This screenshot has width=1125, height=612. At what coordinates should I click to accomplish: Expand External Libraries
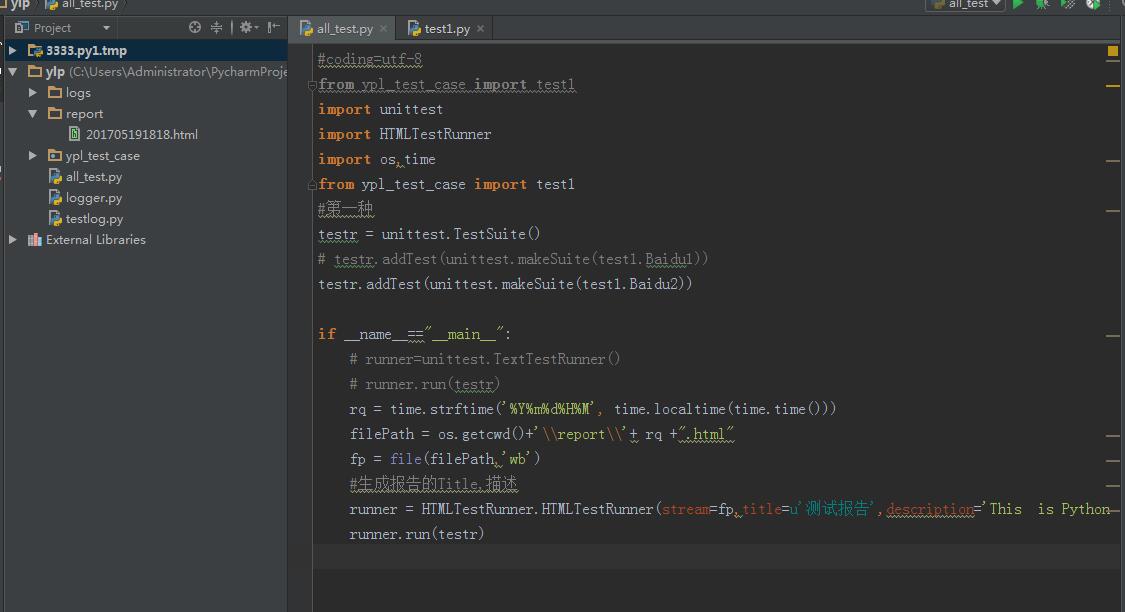tap(12, 240)
